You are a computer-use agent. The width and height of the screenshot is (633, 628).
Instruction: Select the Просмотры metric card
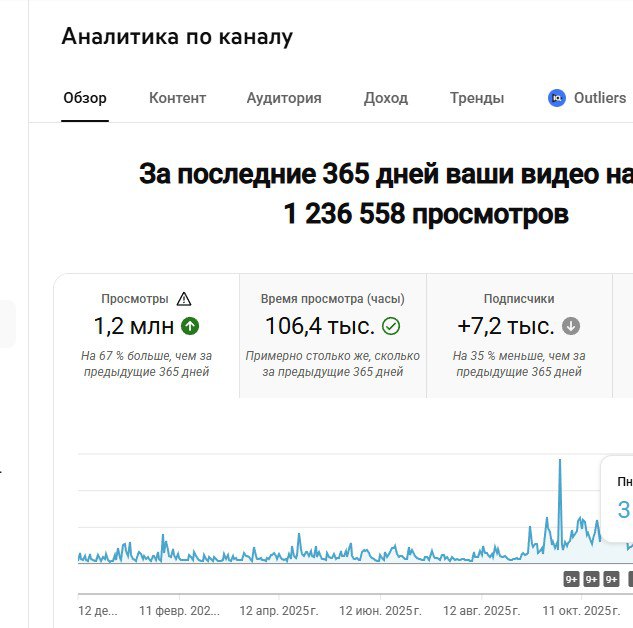click(146, 336)
